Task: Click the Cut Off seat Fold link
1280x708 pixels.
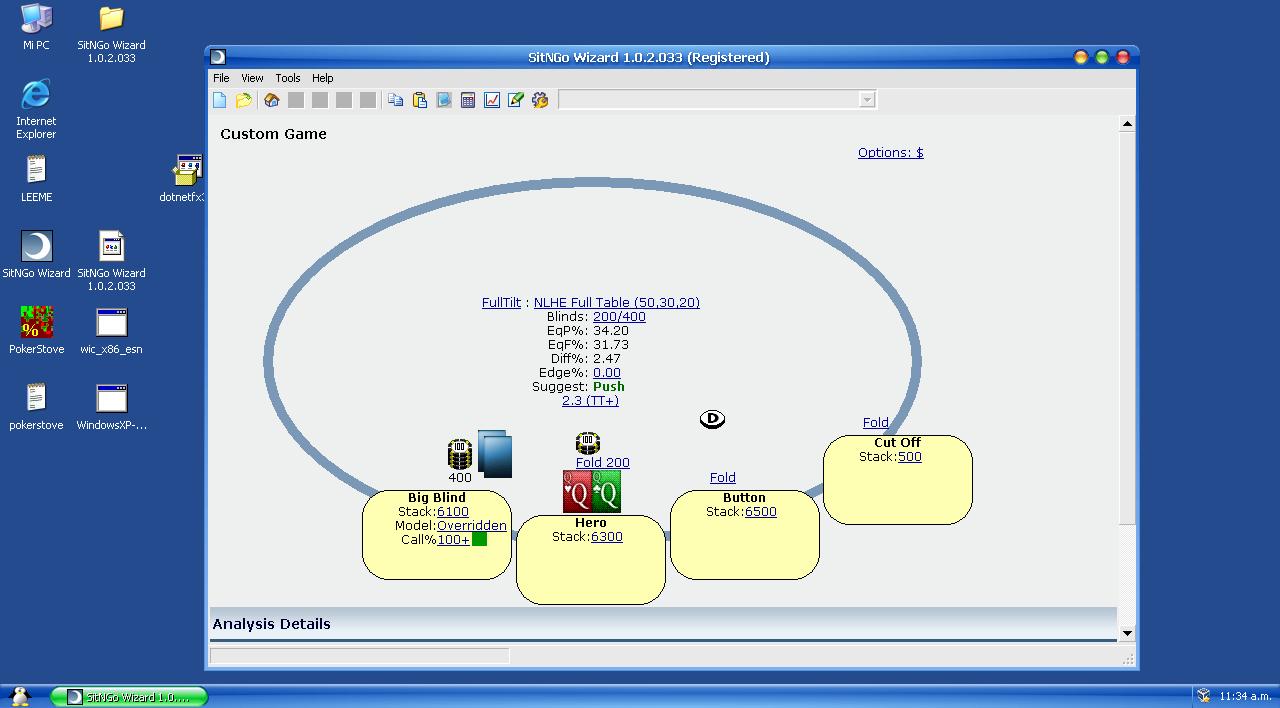Action: coord(876,423)
